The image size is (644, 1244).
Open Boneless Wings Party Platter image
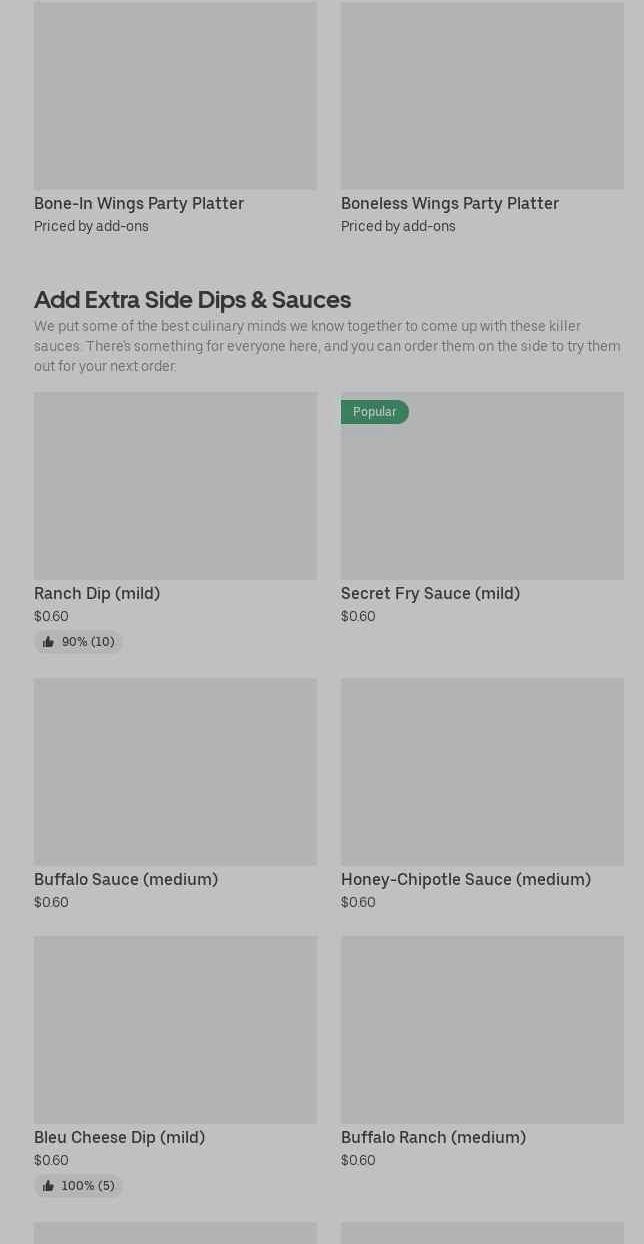482,96
